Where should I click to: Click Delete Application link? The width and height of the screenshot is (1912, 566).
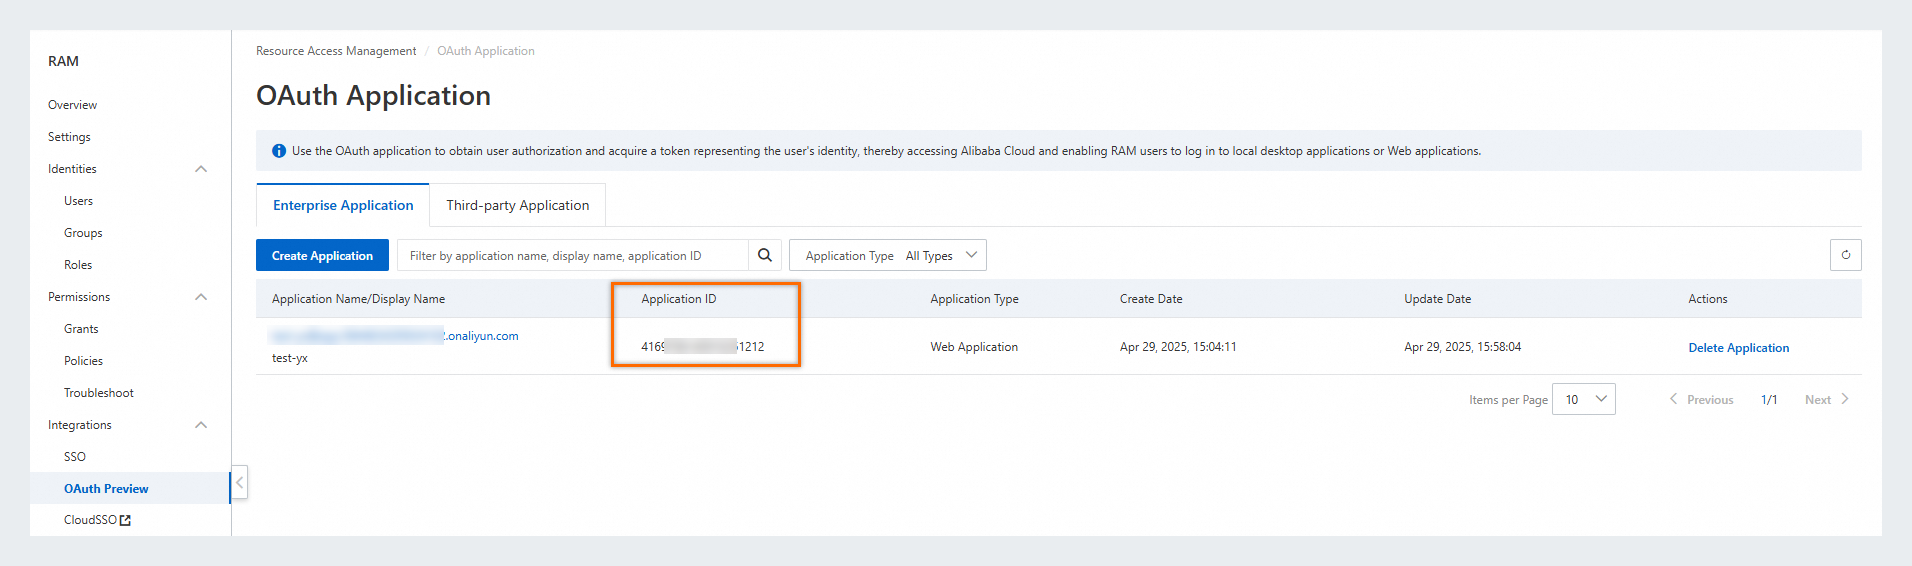(1738, 348)
